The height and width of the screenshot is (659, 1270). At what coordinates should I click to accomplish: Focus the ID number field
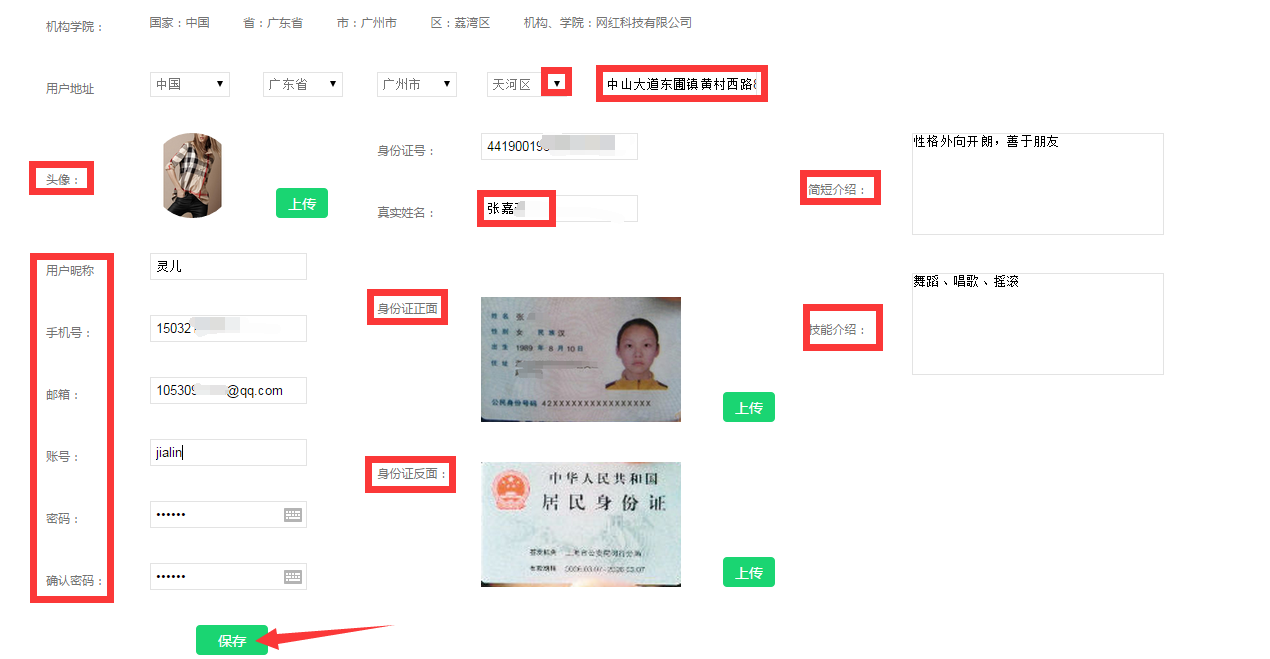[559, 146]
